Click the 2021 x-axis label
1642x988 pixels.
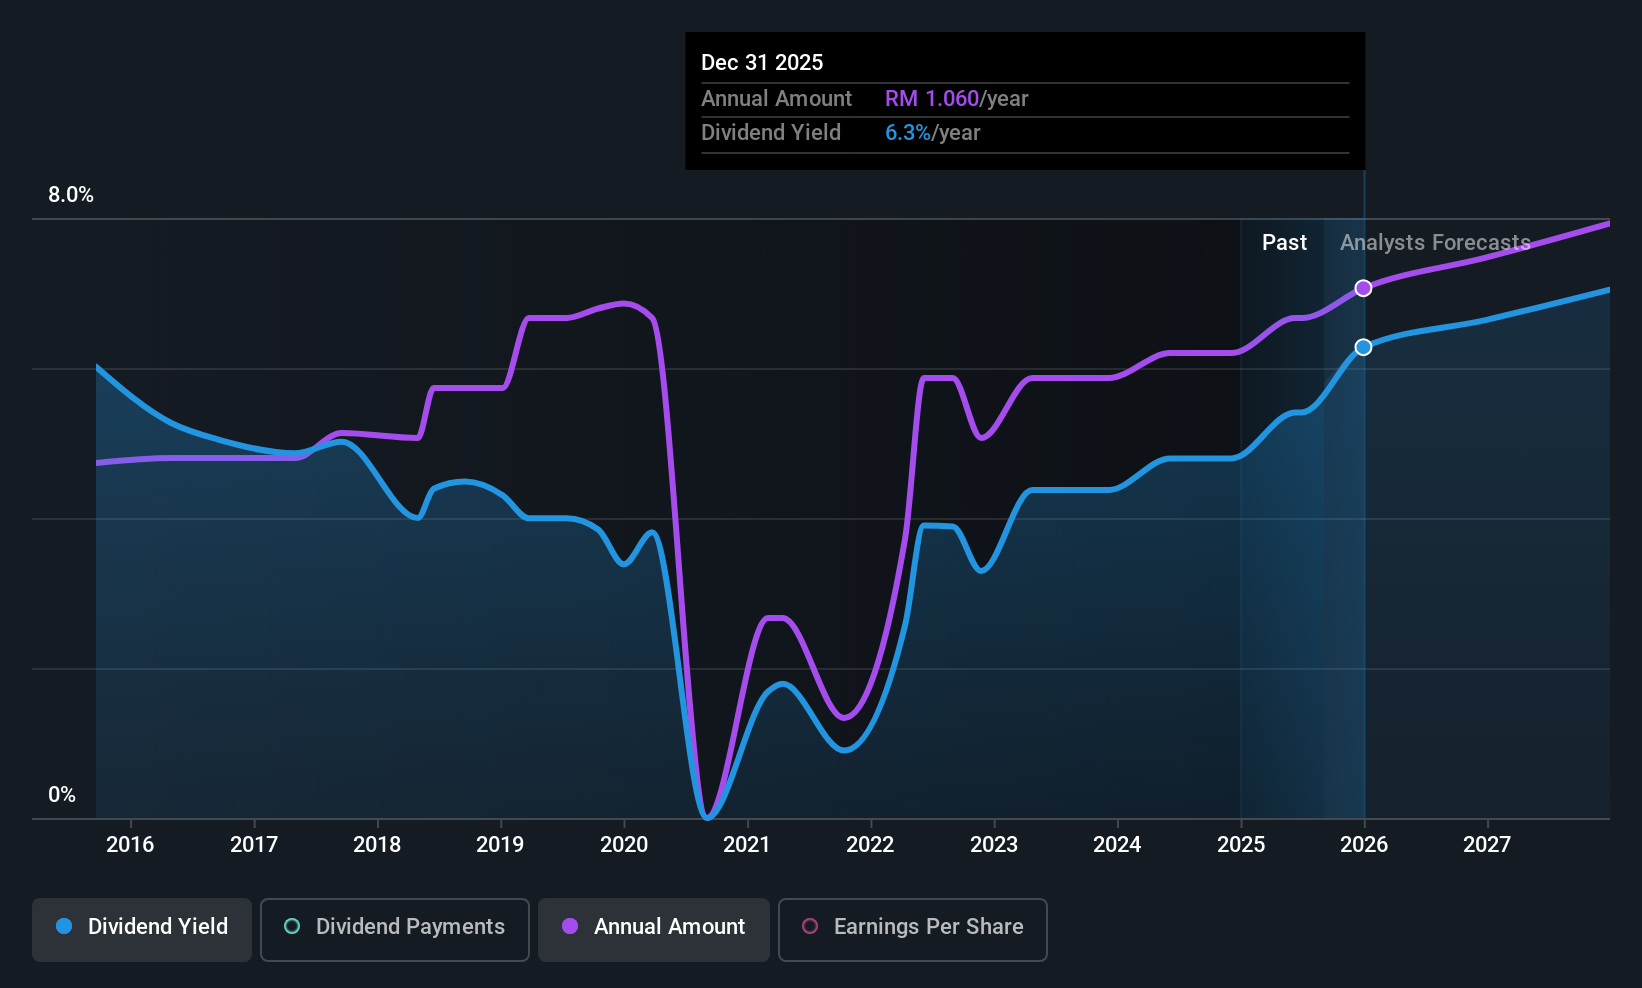coord(747,845)
